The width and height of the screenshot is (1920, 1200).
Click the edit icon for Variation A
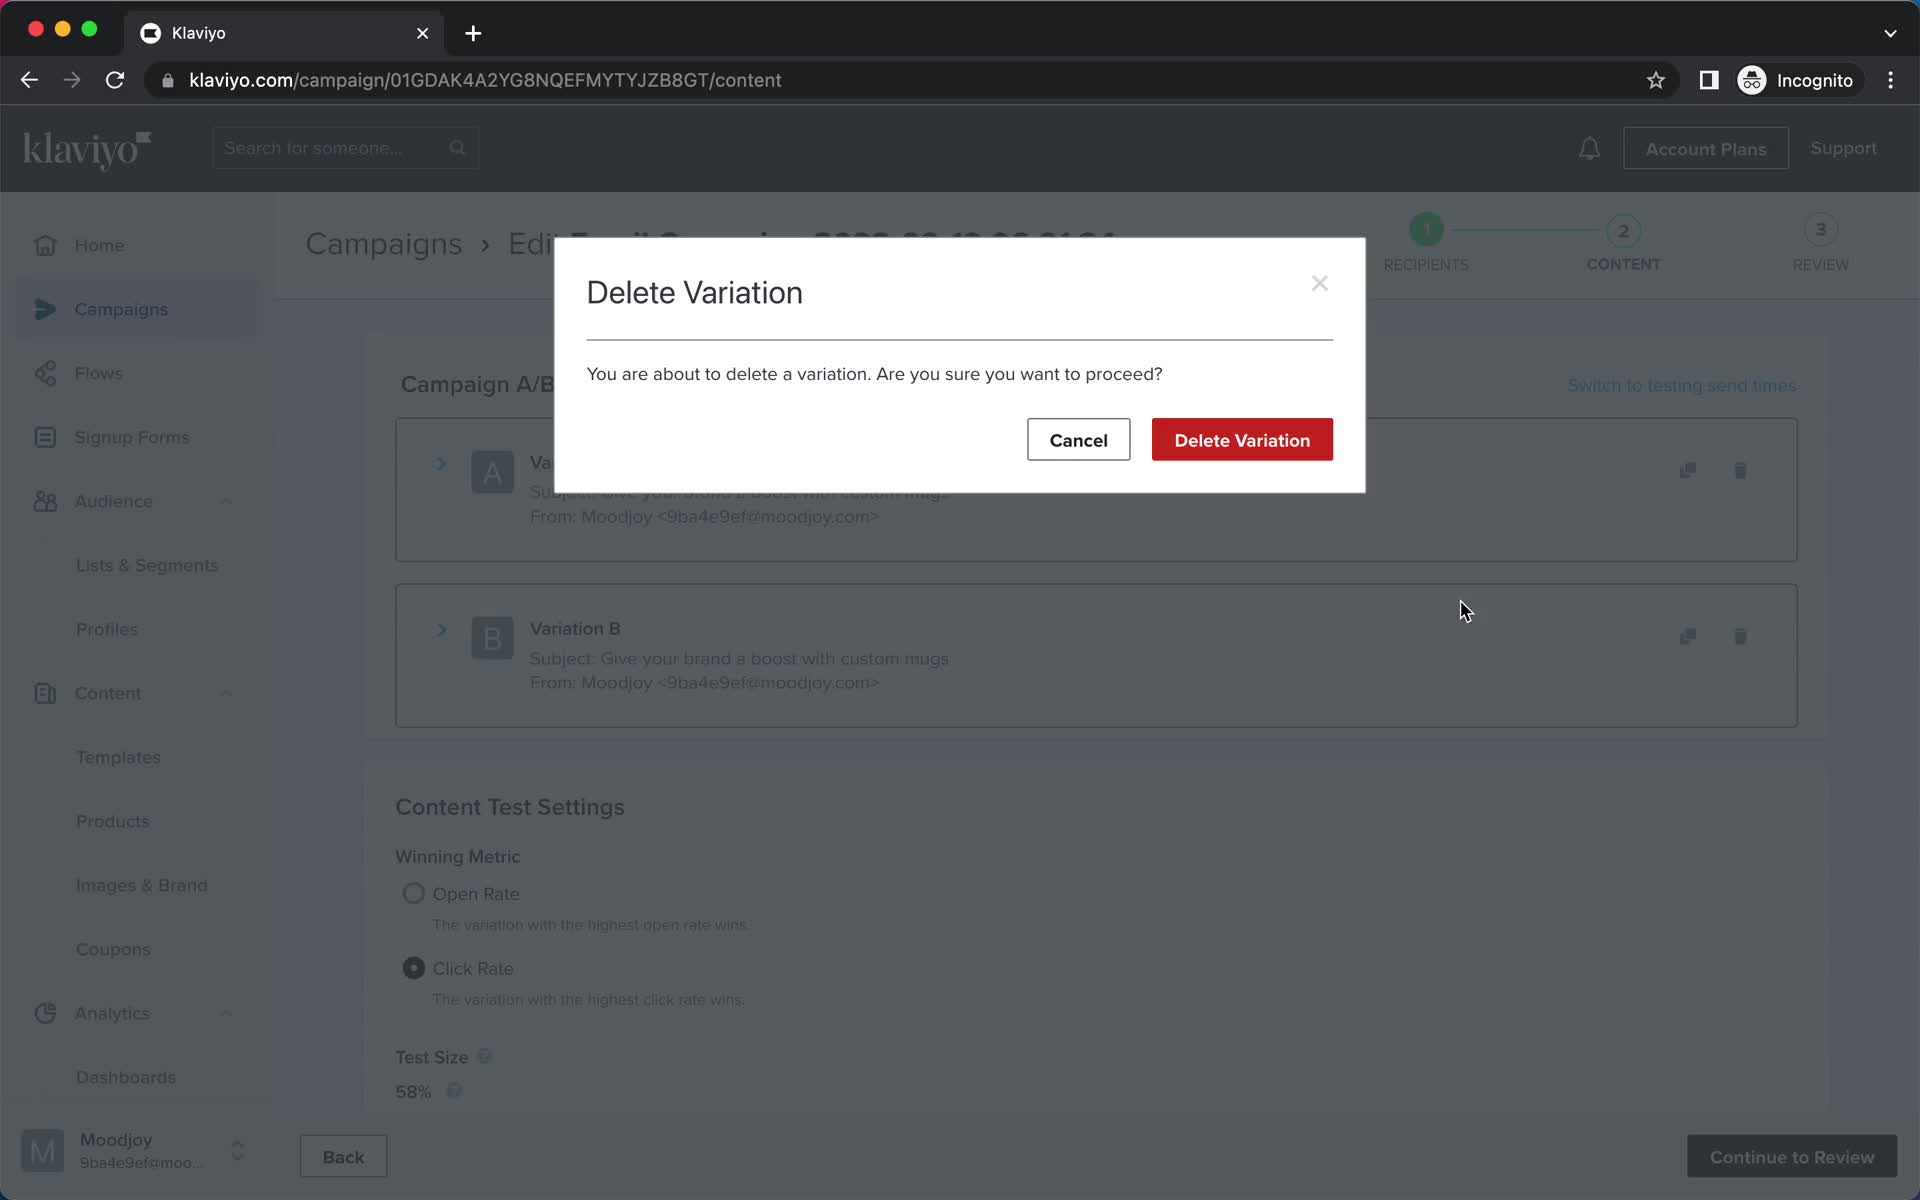[1688, 470]
